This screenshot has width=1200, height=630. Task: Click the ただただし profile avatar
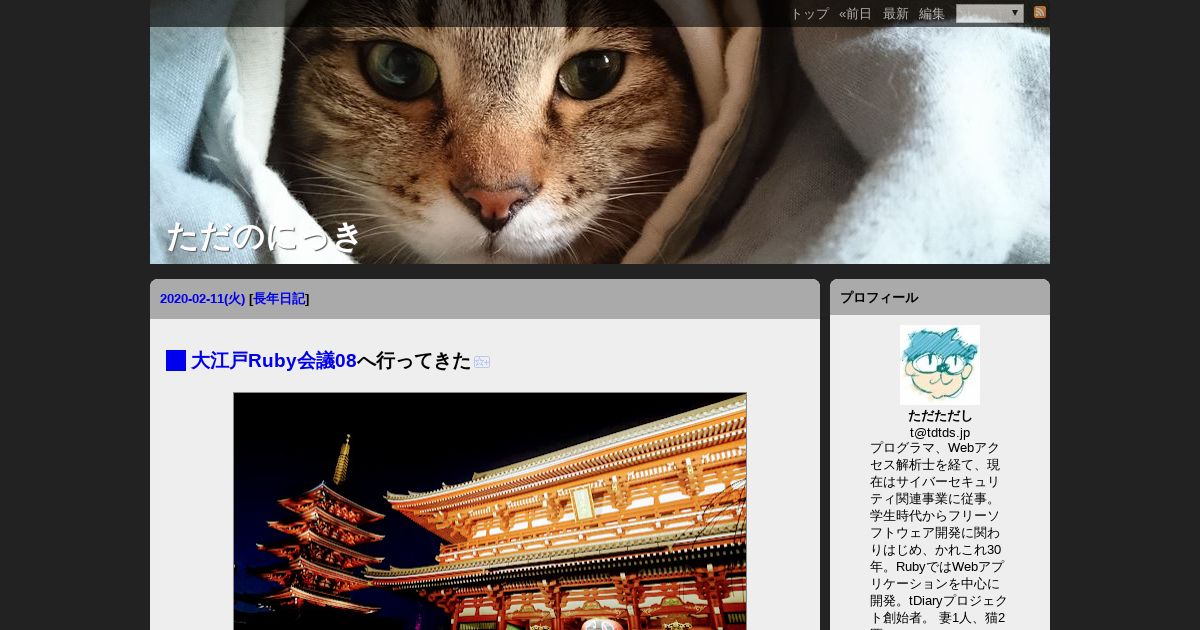[940, 365]
